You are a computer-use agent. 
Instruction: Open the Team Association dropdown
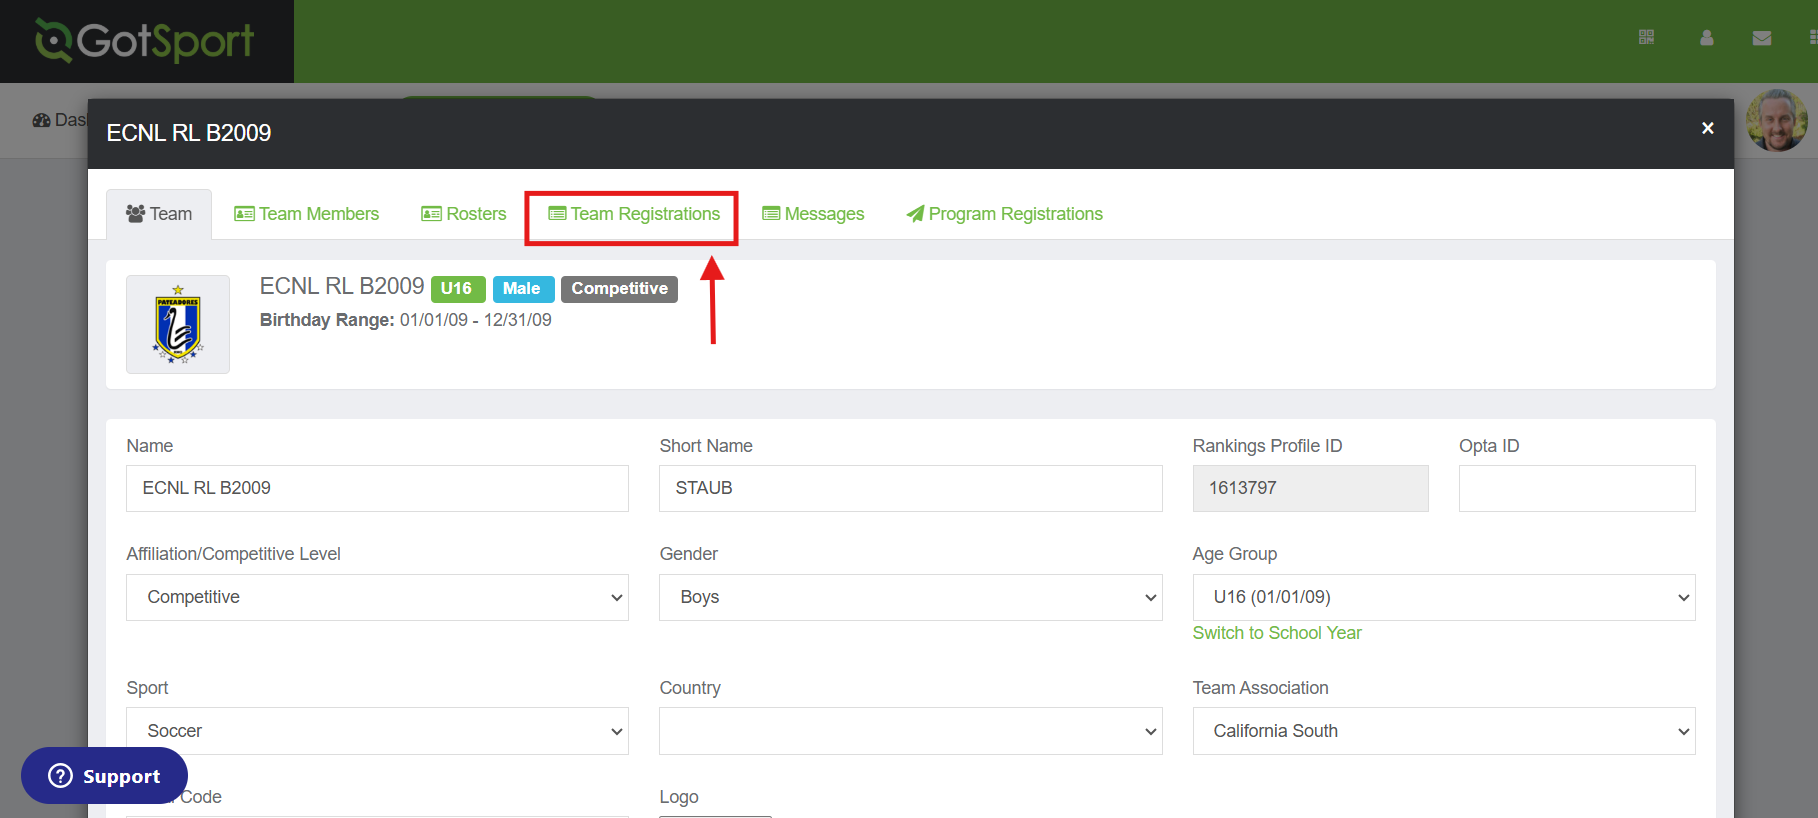click(1443, 731)
